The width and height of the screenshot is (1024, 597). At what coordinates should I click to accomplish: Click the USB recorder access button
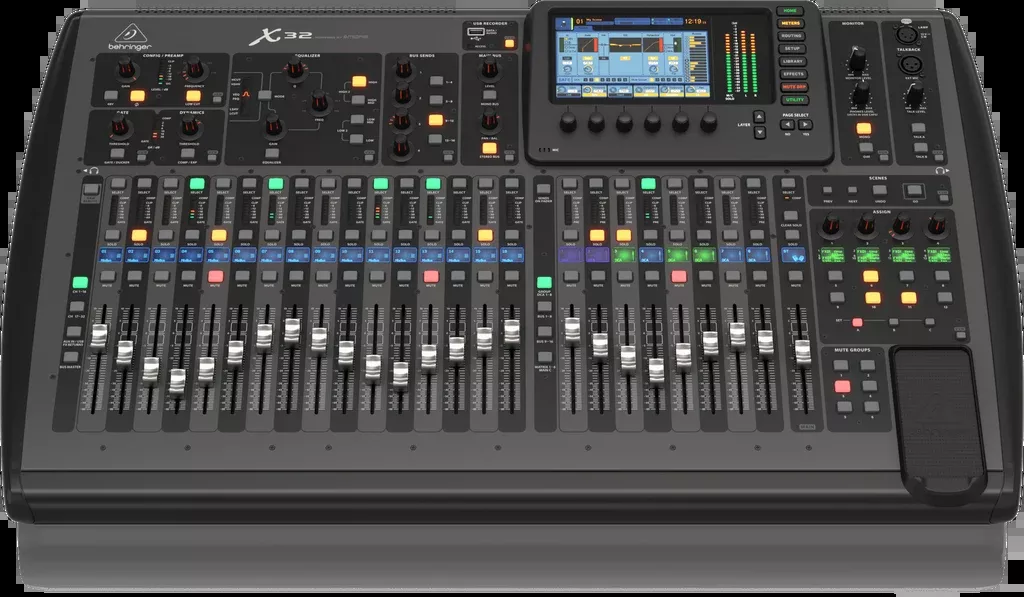point(509,44)
